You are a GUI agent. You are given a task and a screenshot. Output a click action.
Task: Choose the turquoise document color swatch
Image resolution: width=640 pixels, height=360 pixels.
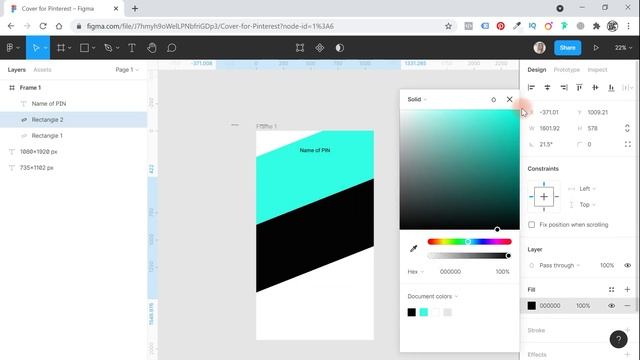[x=424, y=312]
